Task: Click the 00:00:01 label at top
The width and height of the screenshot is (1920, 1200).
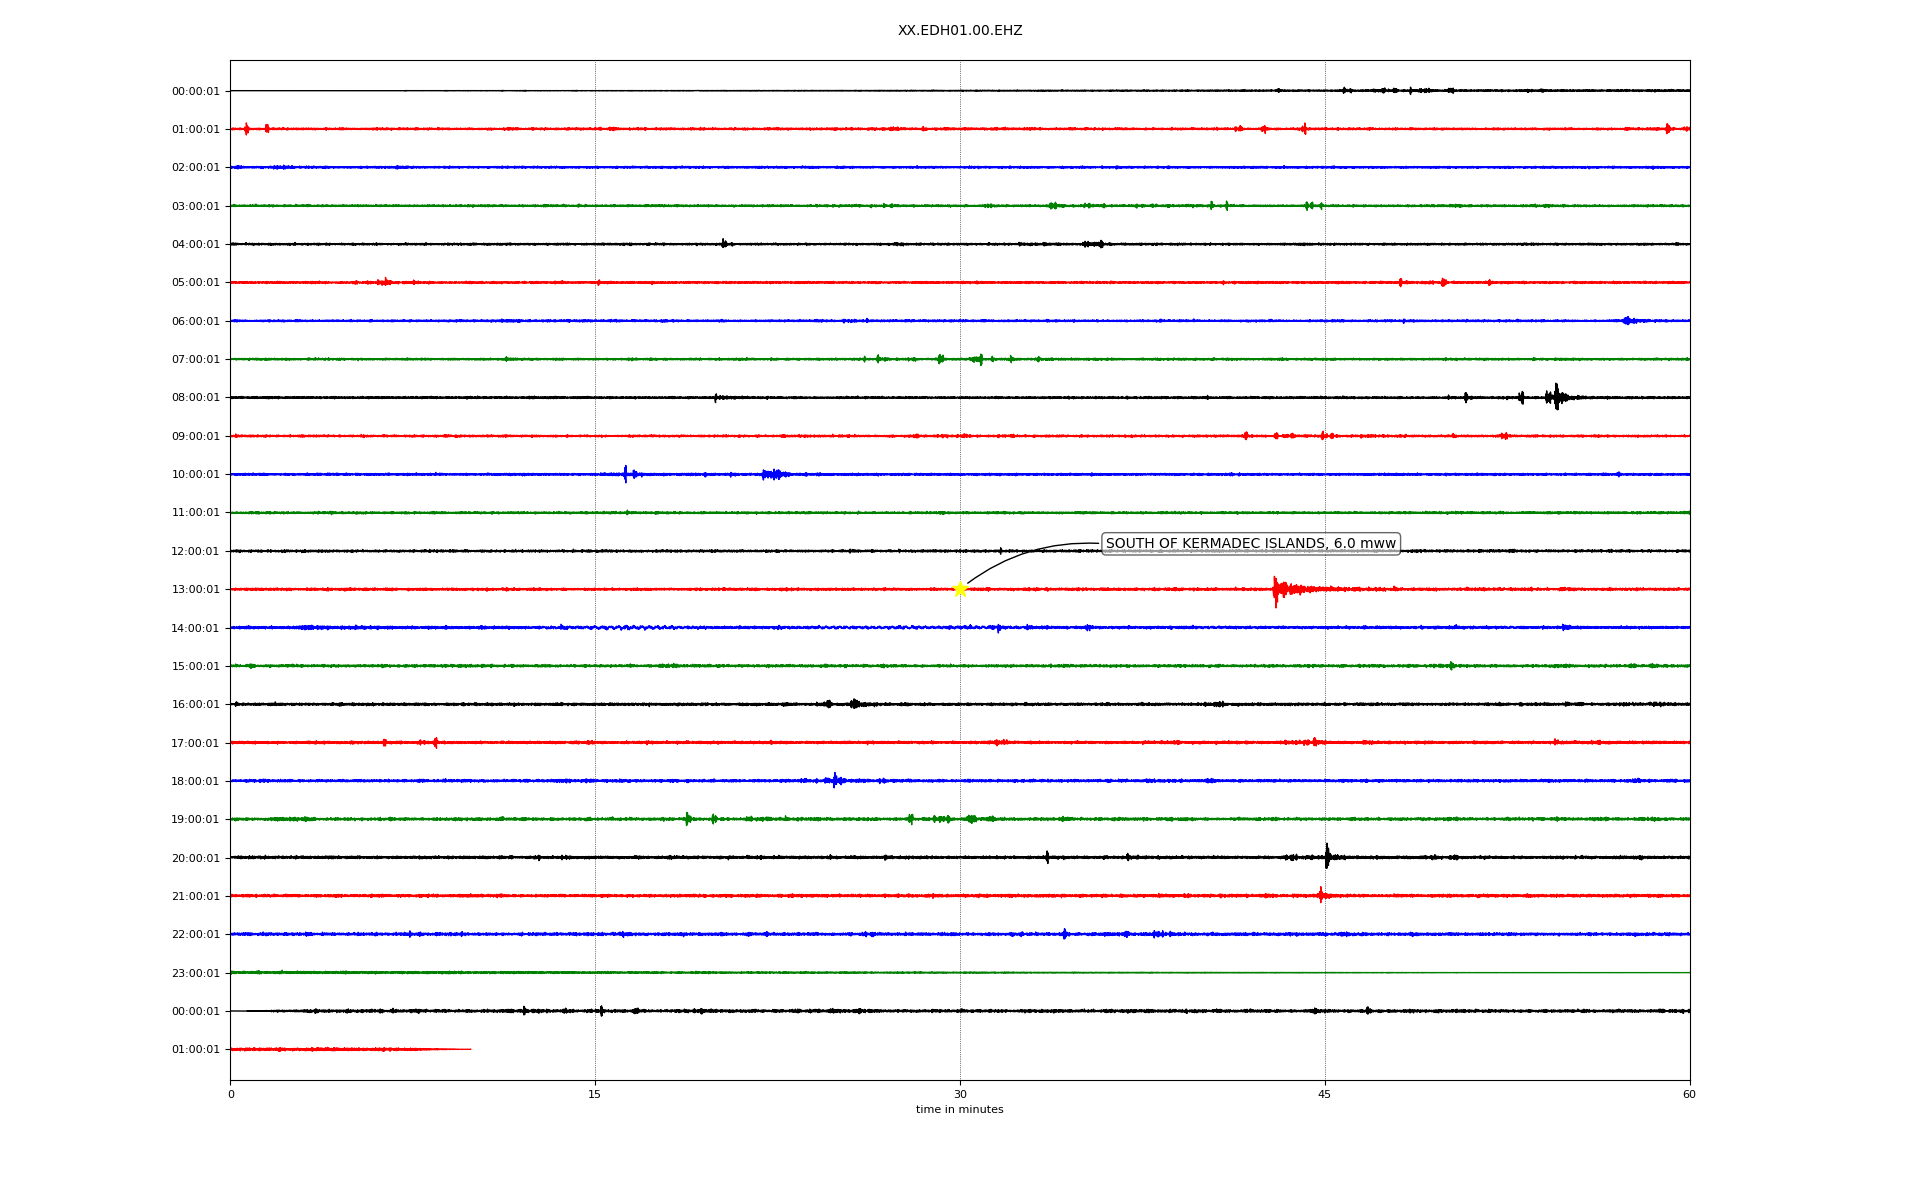Action: point(196,92)
